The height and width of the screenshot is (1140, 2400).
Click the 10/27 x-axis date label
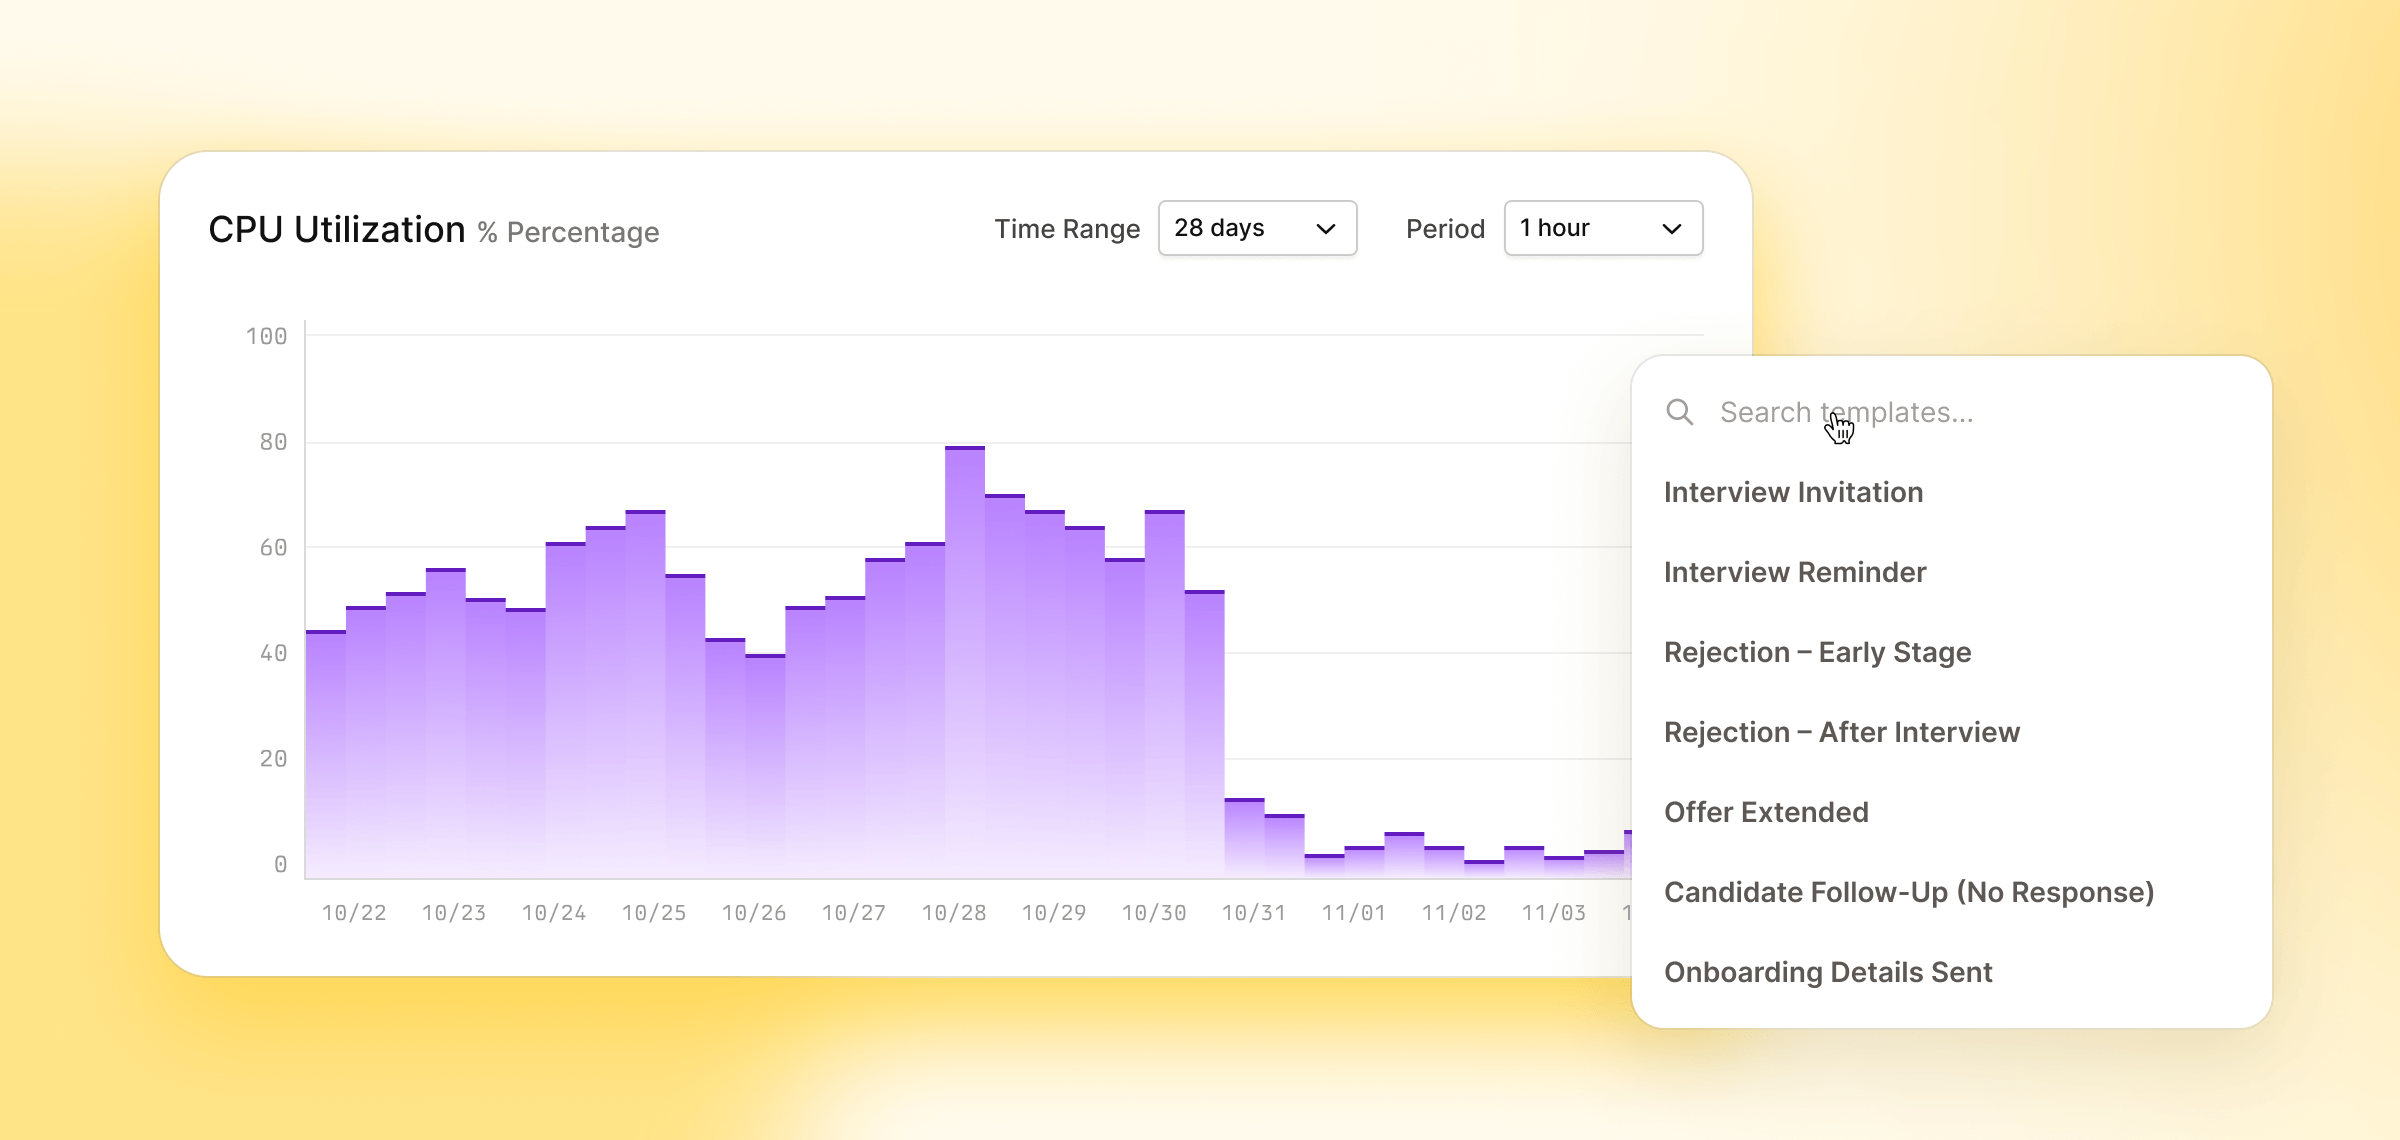pos(854,913)
